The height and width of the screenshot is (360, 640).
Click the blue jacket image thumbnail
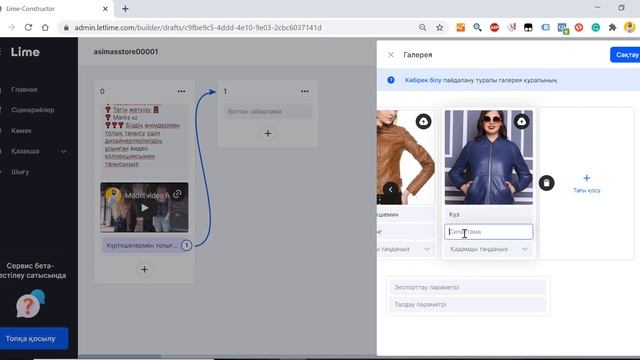coord(489,157)
